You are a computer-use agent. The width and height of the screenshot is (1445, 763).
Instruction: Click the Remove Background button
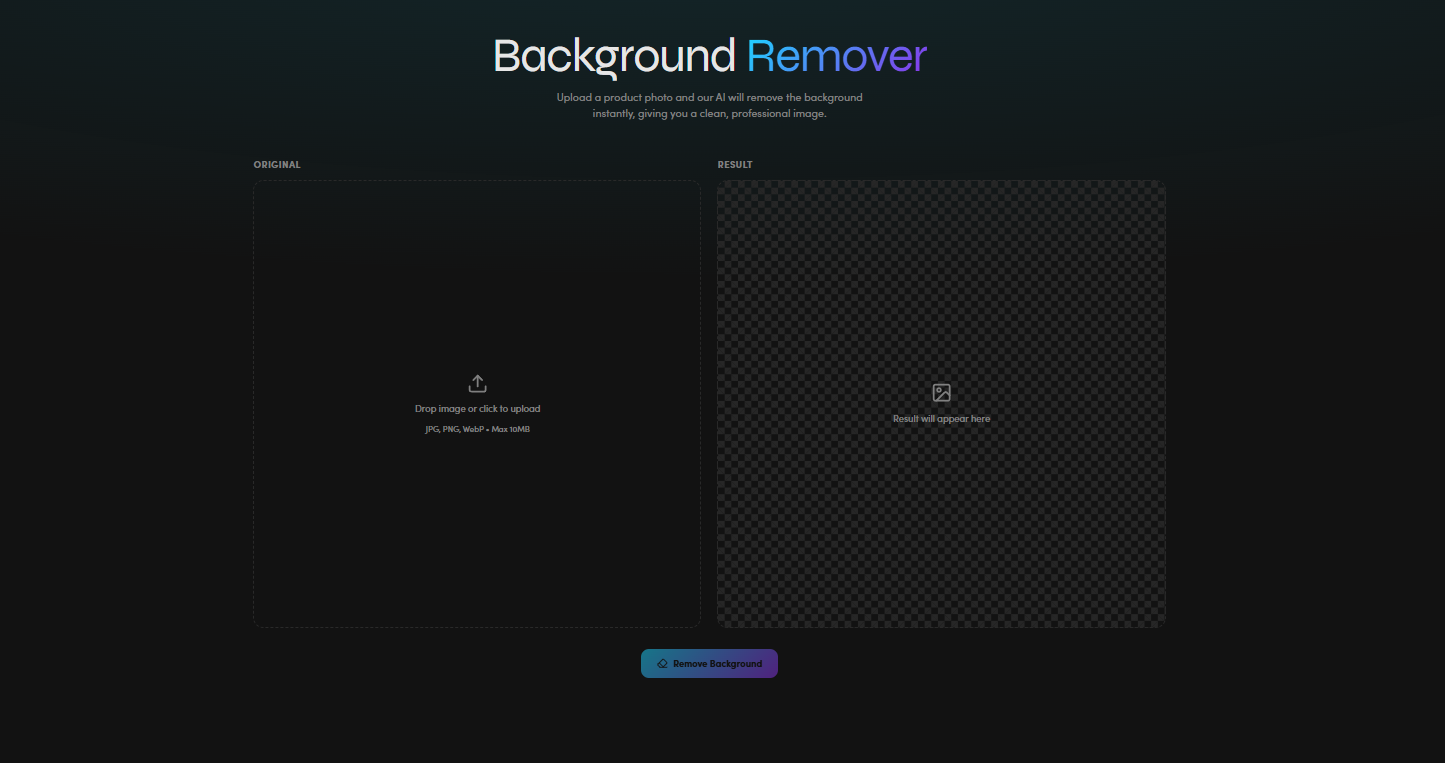pos(709,664)
